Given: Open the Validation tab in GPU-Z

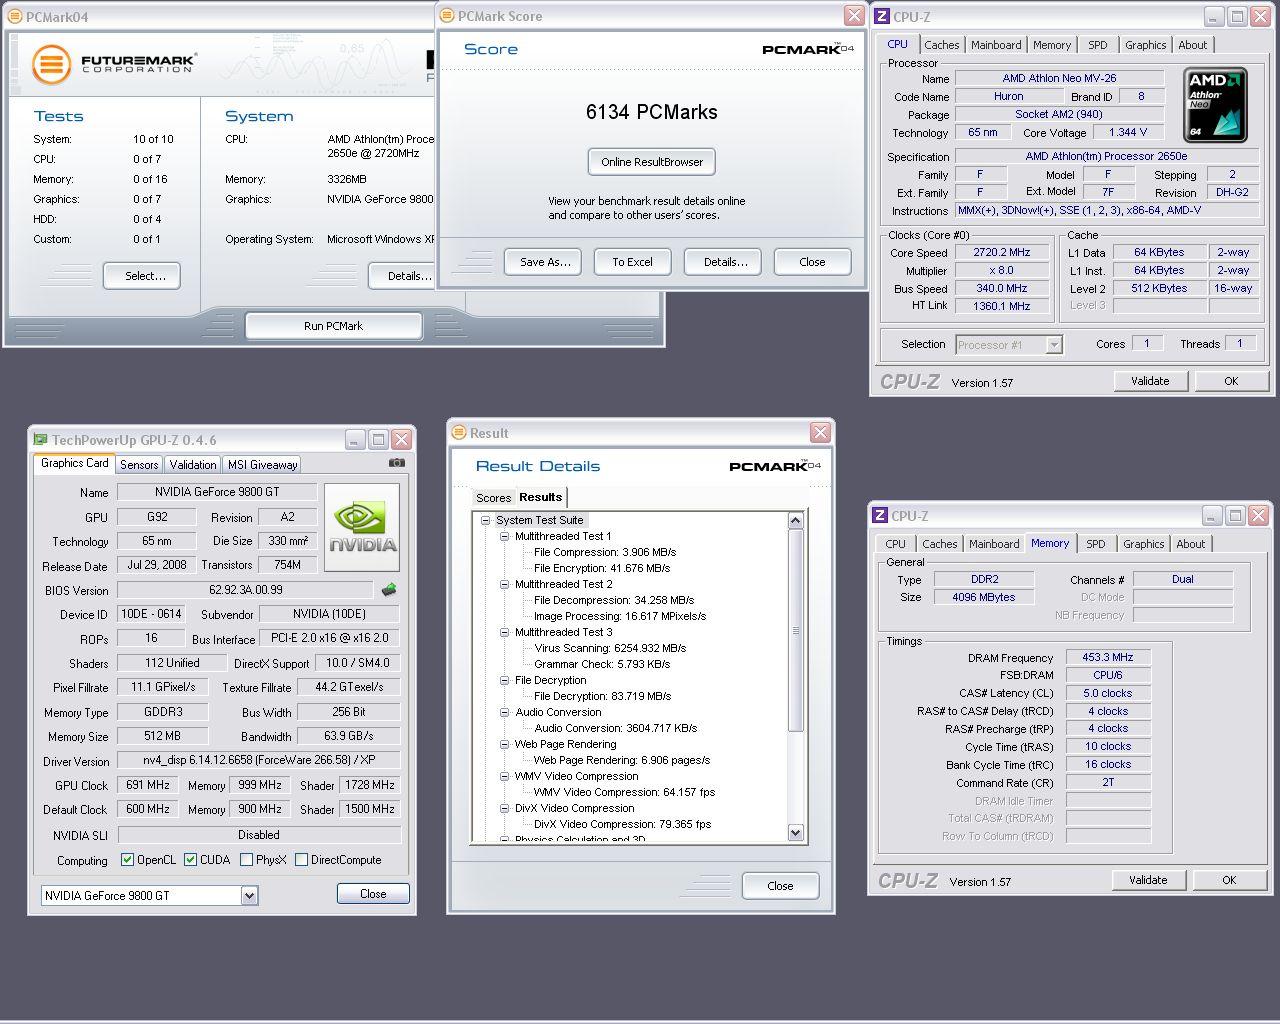Looking at the screenshot, I should point(192,464).
